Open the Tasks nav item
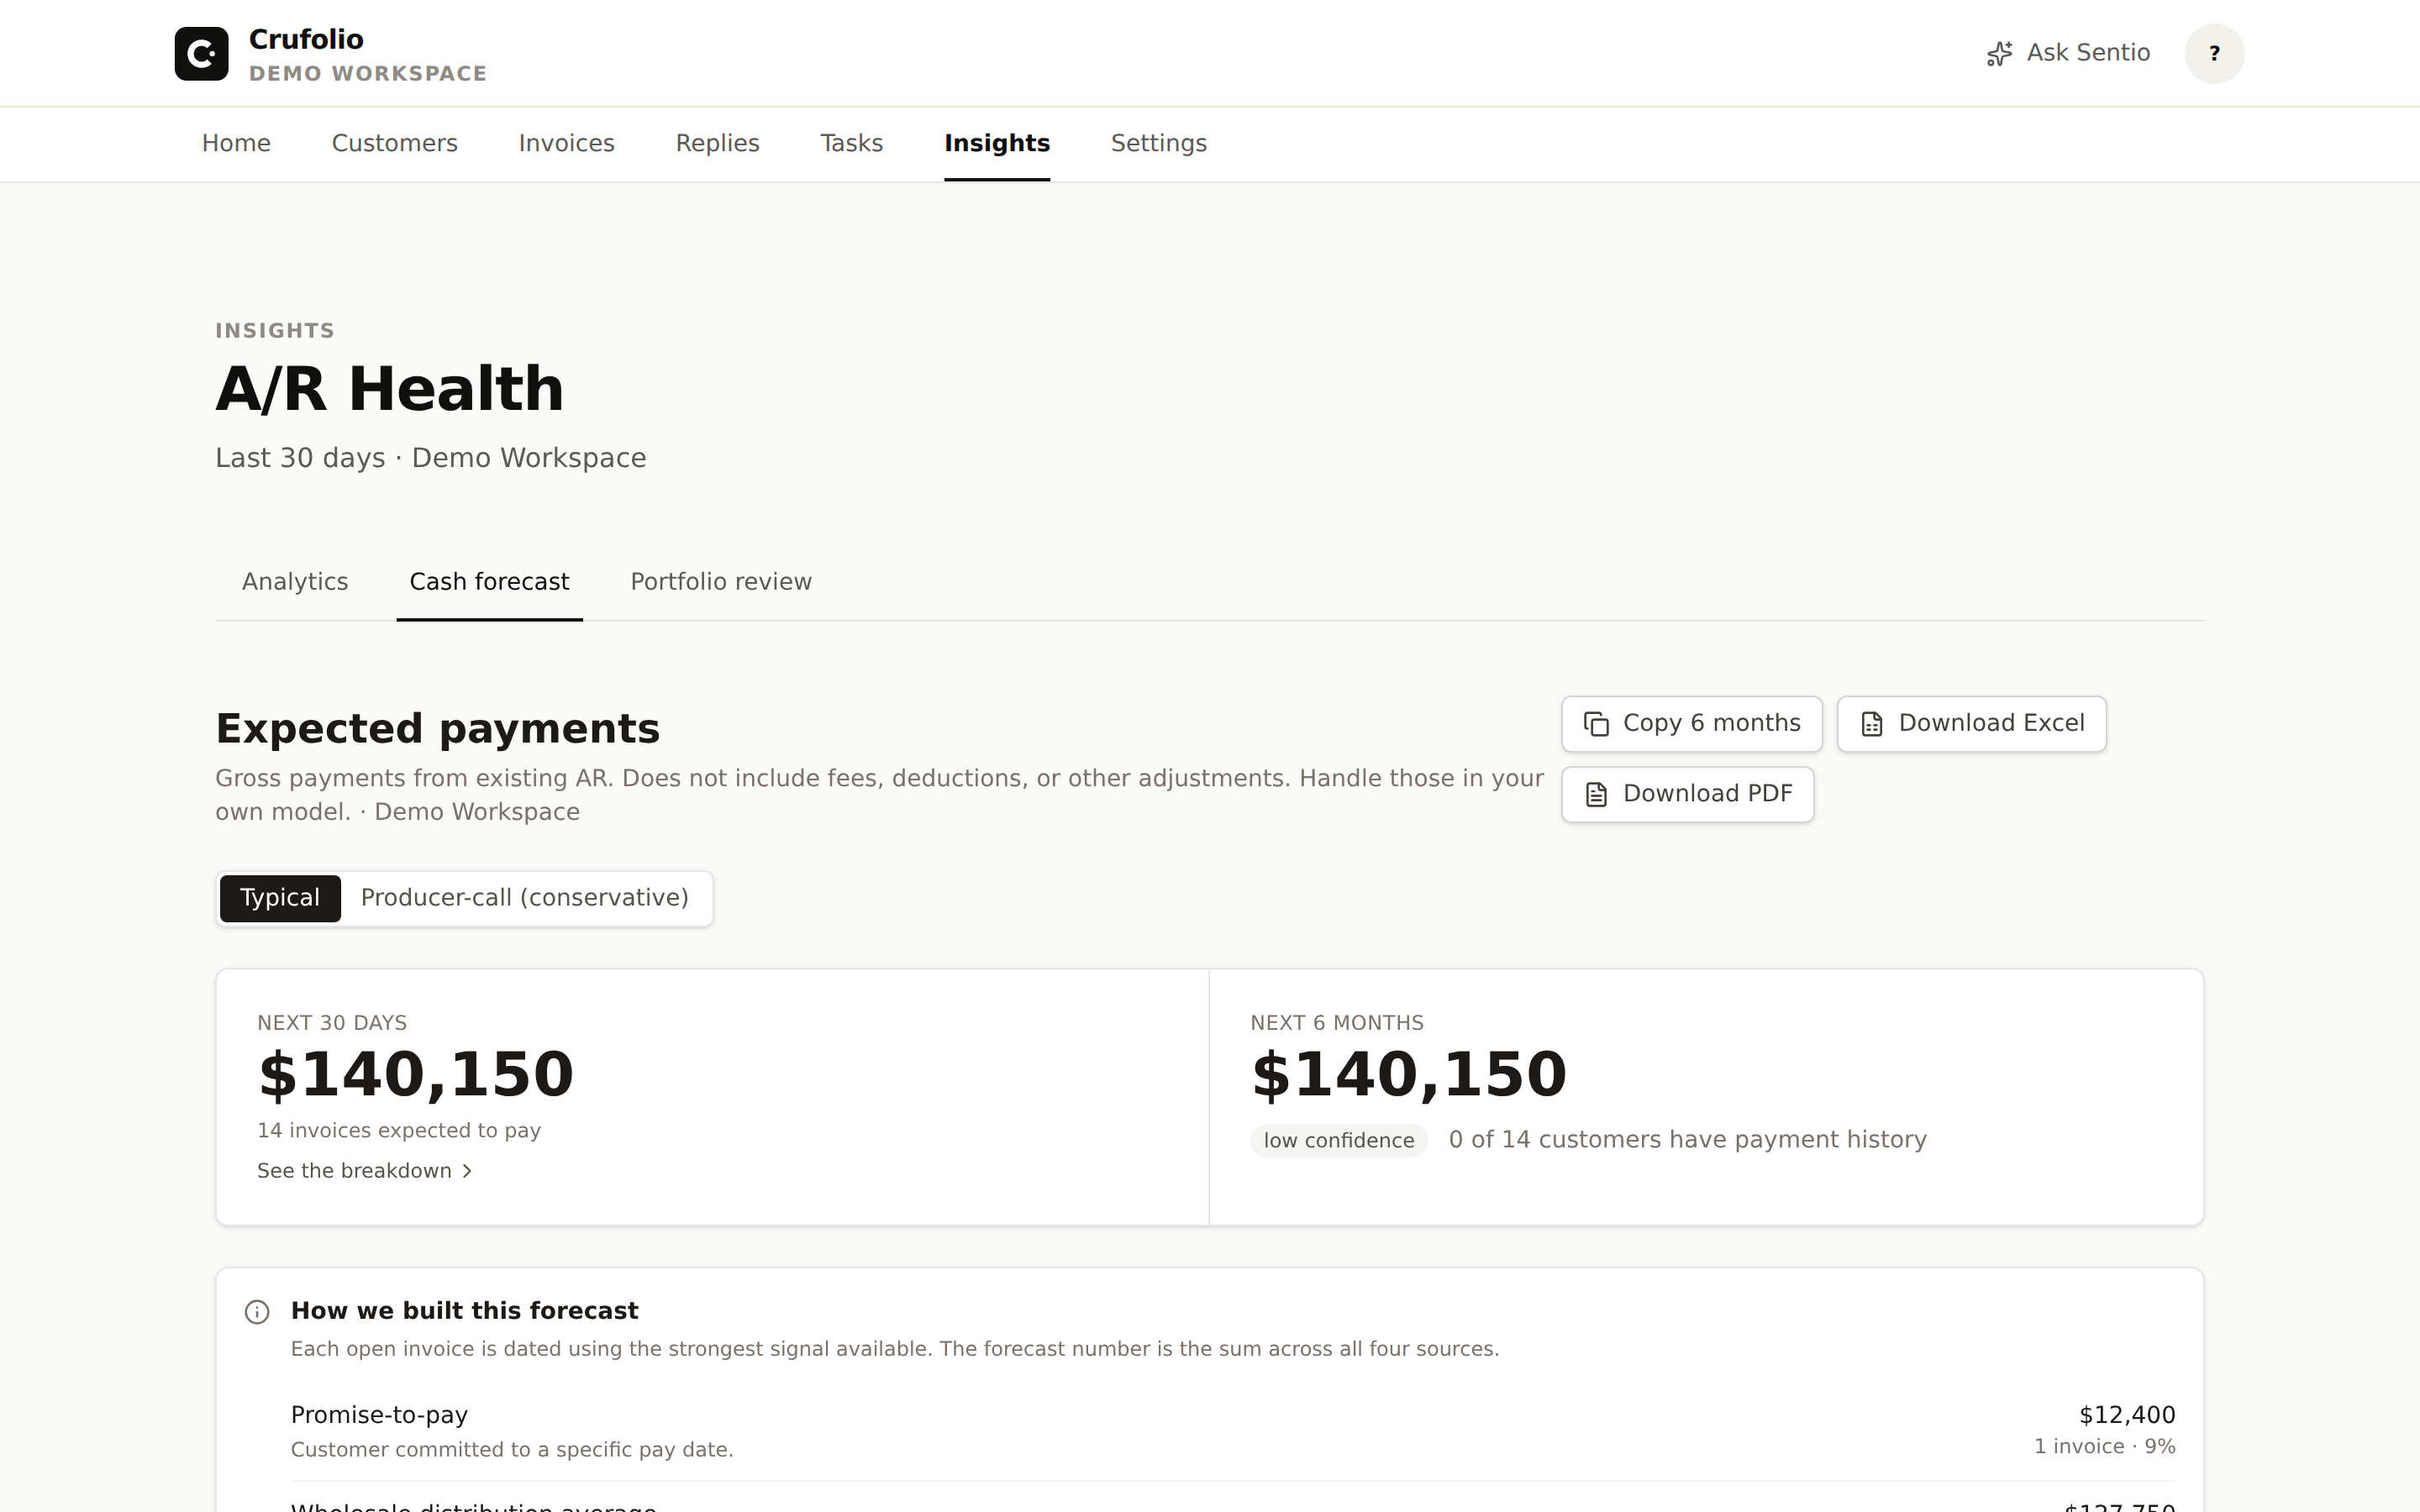This screenshot has width=2420, height=1512. point(852,143)
